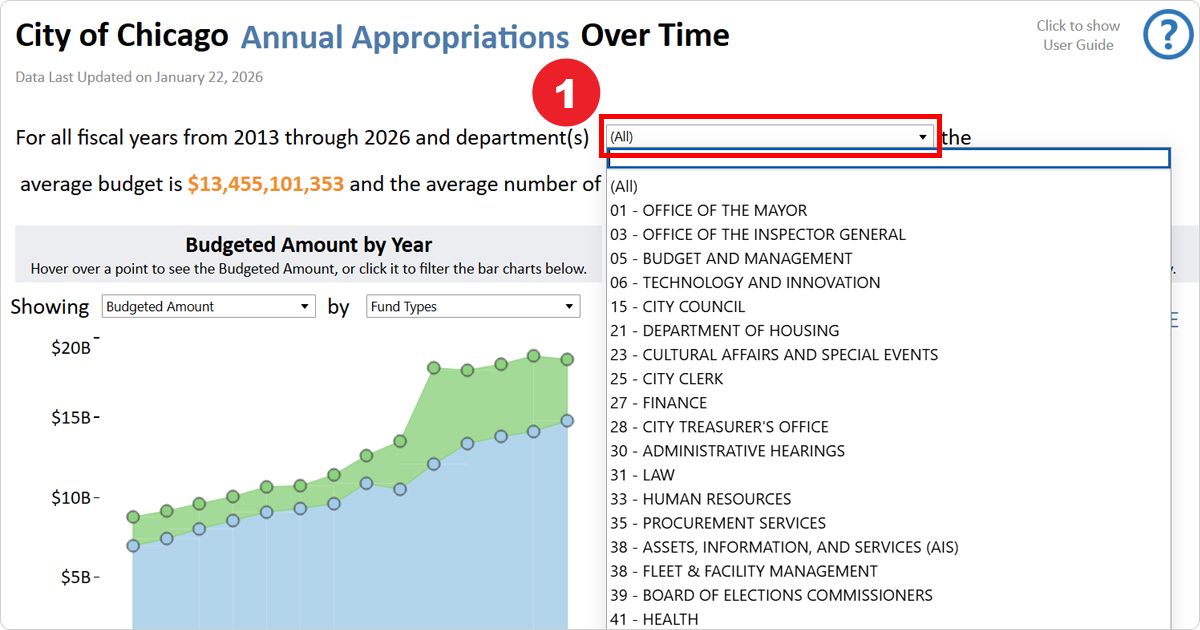Viewport: 1200px width, 630px height.
Task: Select '38 - FLEET & FACILITY MANAGEMENT' option
Action: (x=745, y=571)
